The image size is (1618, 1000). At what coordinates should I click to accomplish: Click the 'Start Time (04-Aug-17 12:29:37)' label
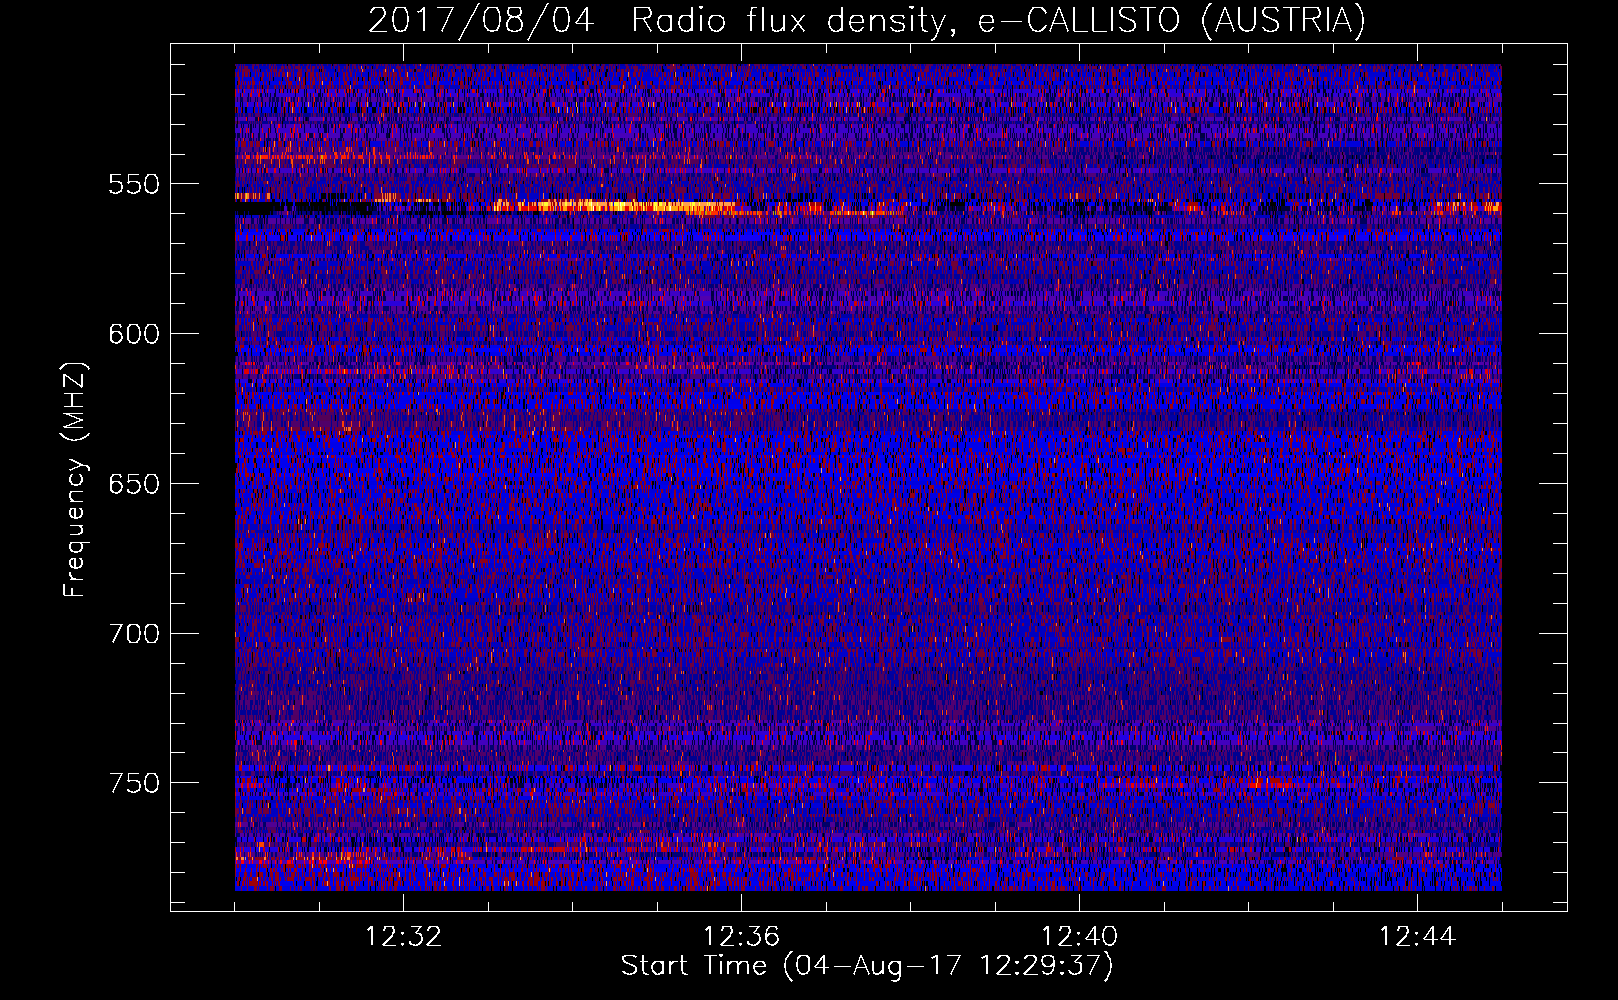(867, 966)
